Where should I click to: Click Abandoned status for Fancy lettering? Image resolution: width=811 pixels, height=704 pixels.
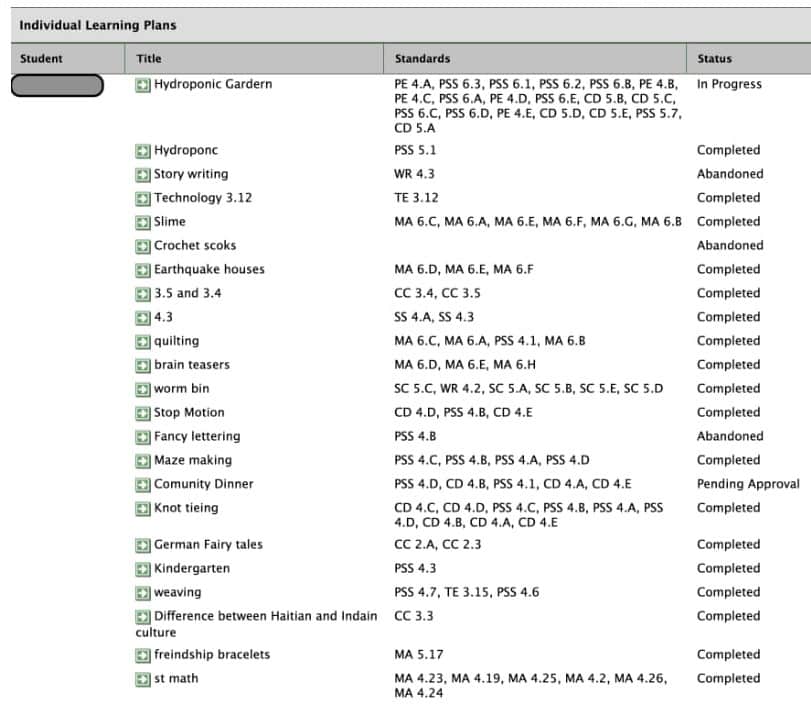730,436
